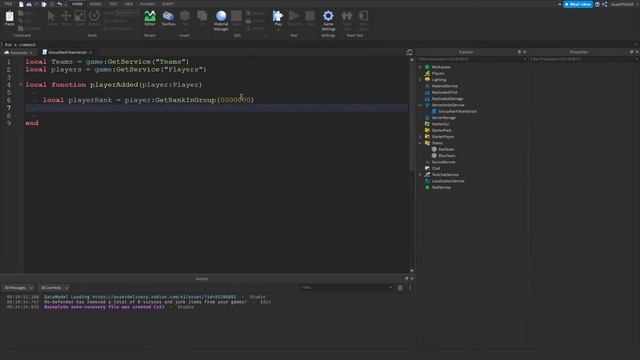Choose the Select arrow tool

[51, 18]
